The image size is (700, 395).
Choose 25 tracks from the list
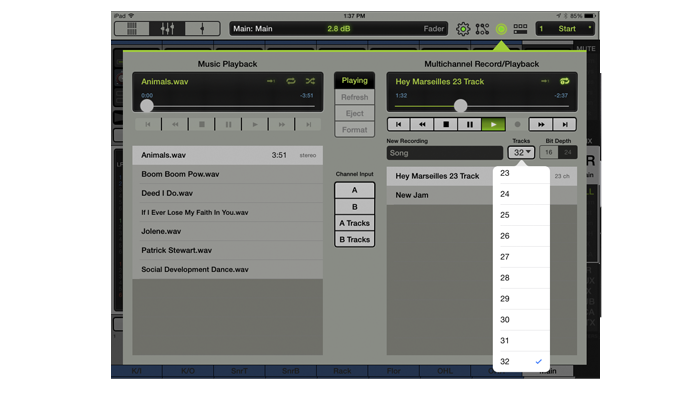(x=521, y=215)
